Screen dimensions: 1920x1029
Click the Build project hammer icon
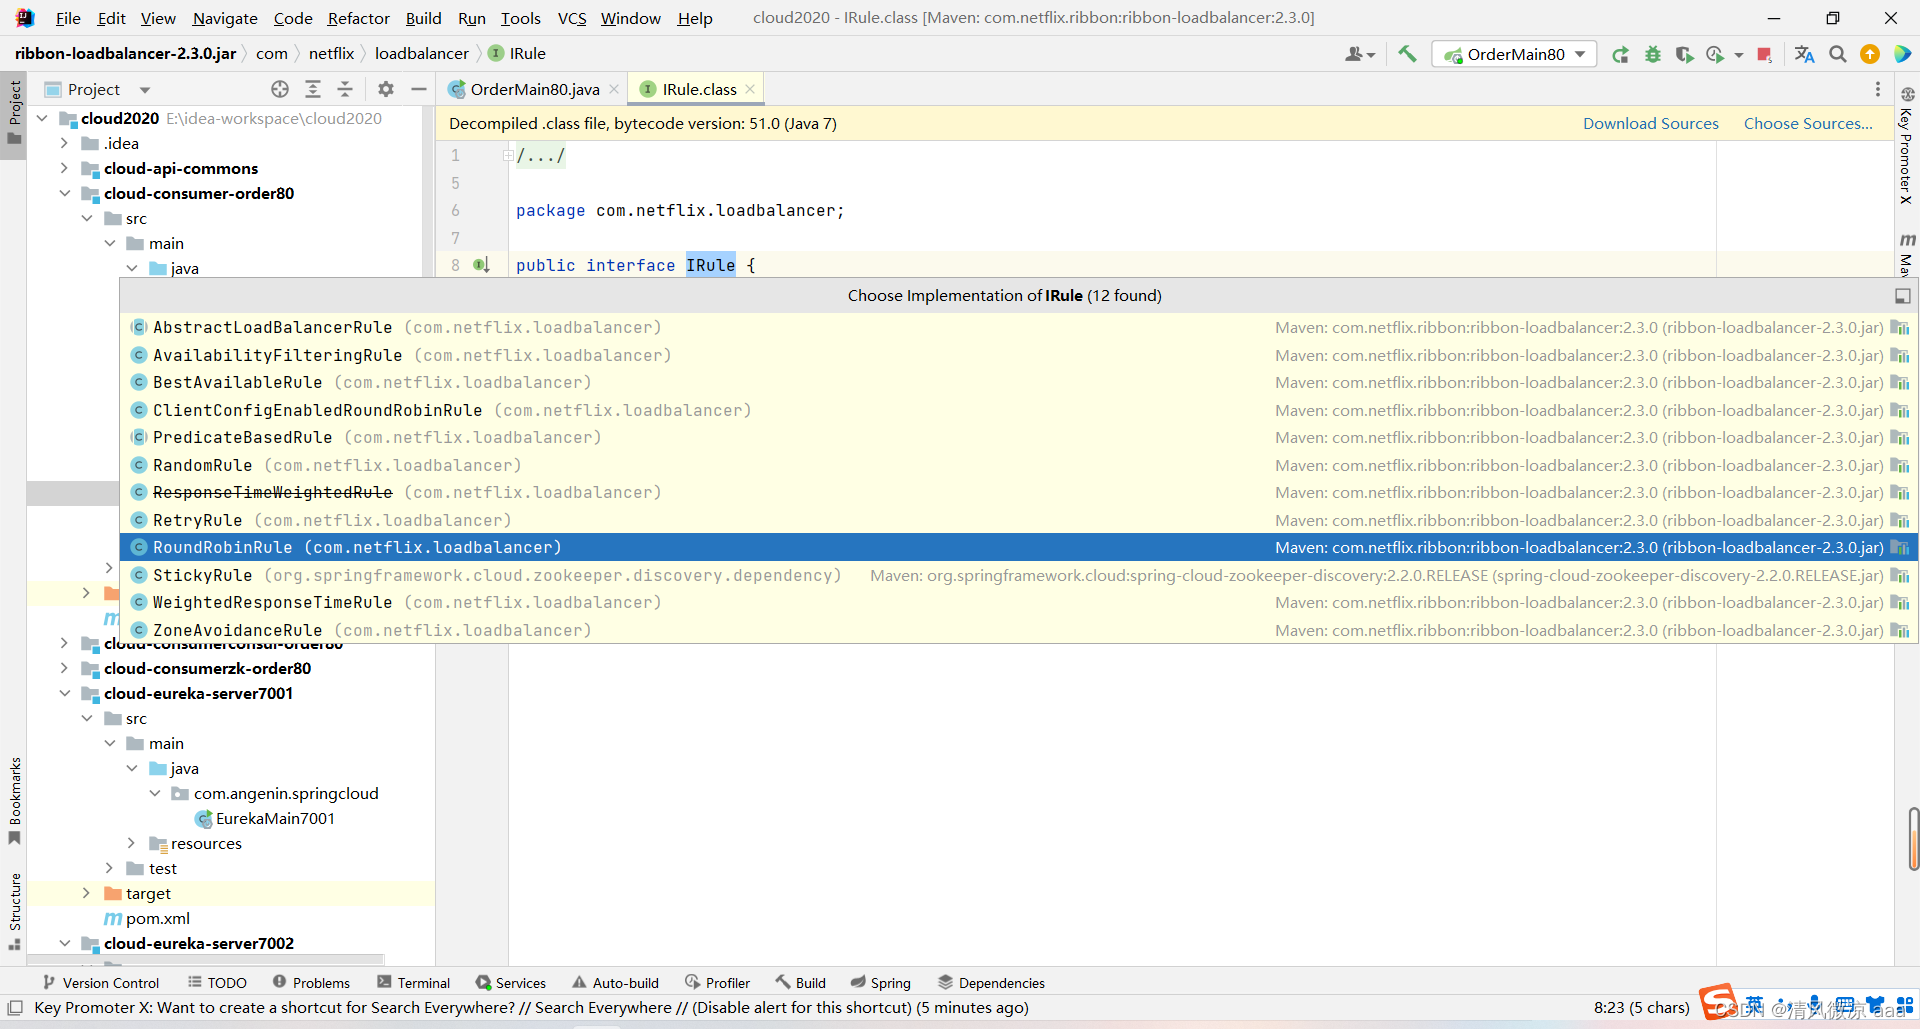pyautogui.click(x=1407, y=54)
